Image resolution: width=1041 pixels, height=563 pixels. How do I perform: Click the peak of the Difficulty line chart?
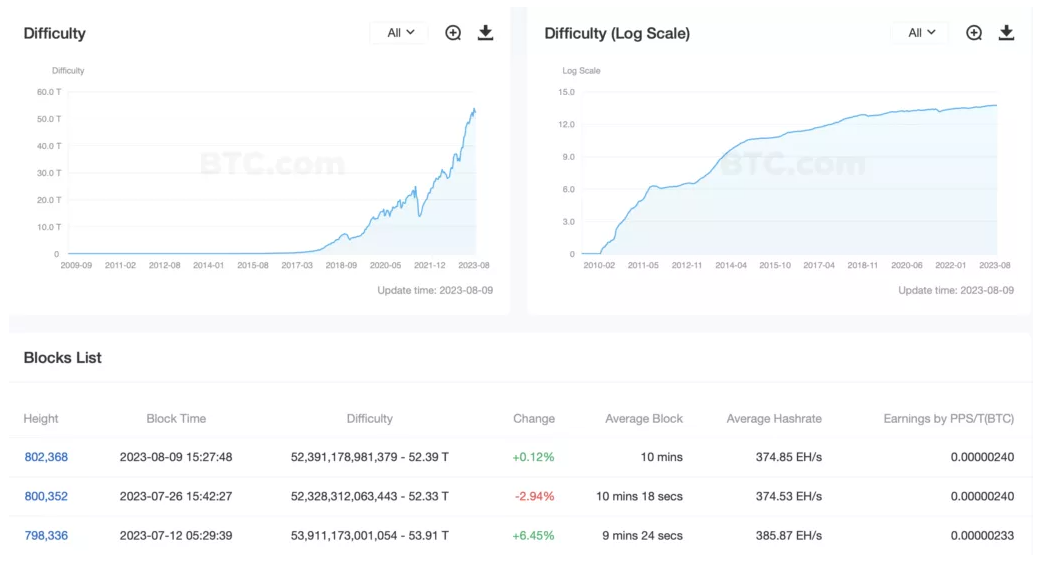473,109
